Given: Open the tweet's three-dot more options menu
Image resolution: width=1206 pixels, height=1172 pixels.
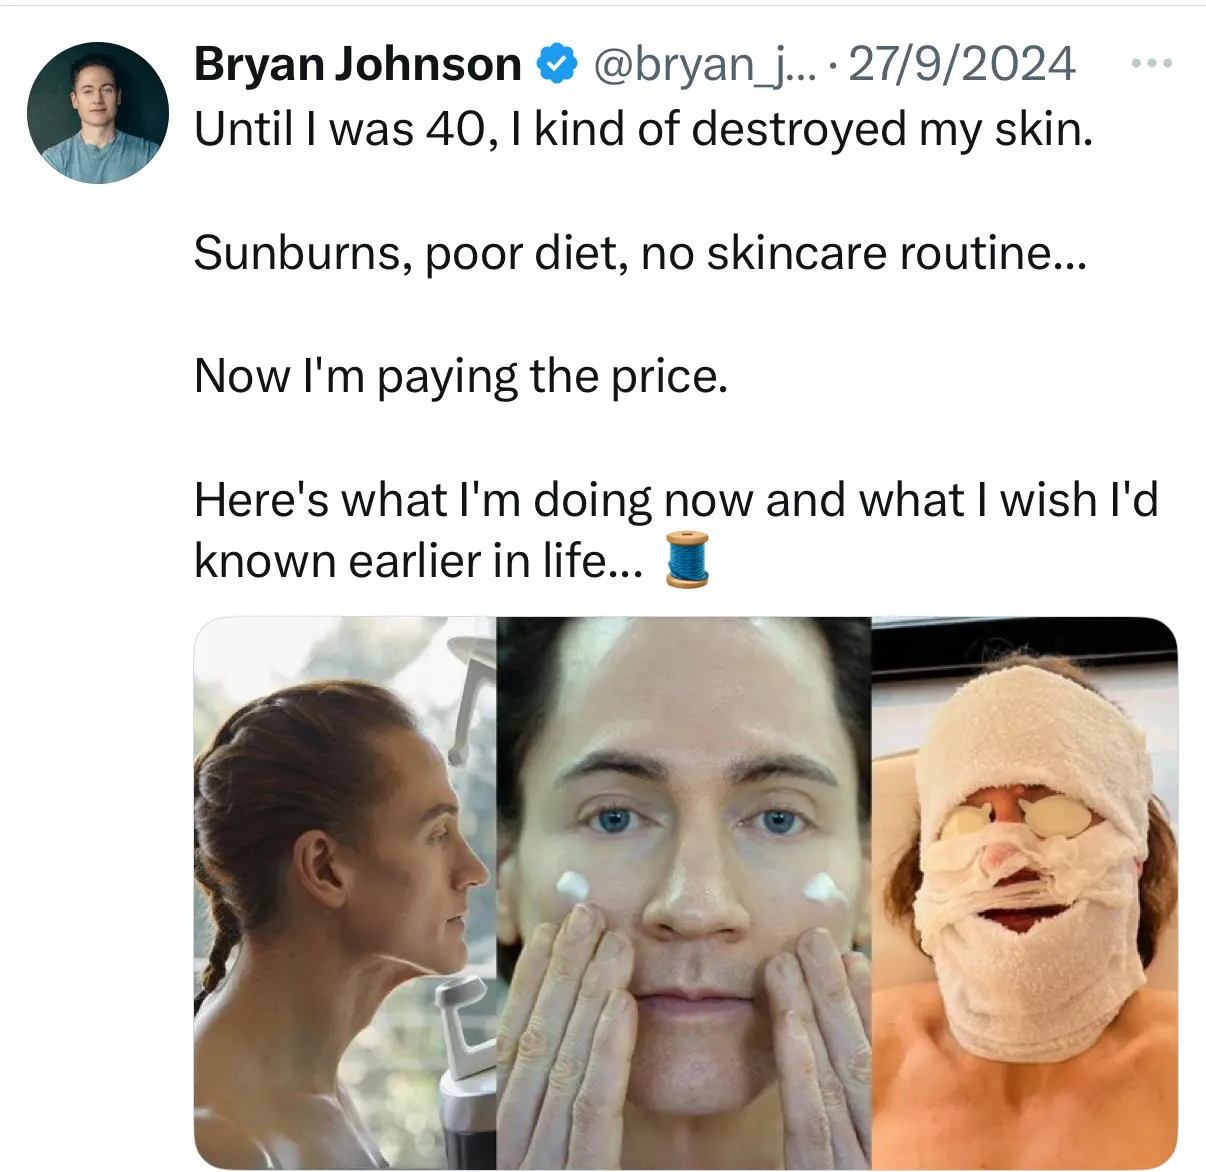Looking at the screenshot, I should [1151, 64].
